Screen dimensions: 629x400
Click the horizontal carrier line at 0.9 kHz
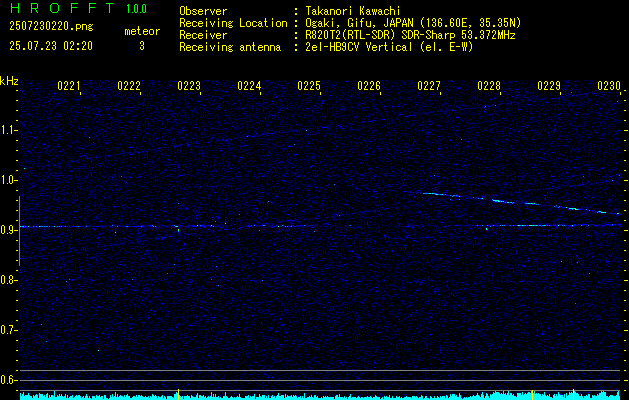[320, 226]
